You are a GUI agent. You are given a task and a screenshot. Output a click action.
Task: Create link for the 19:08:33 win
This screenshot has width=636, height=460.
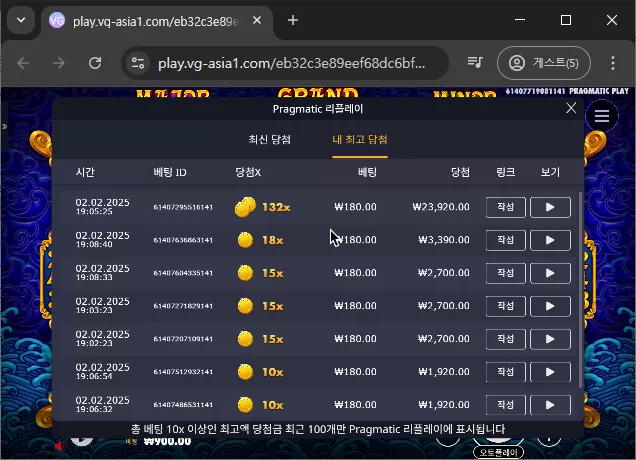506,273
